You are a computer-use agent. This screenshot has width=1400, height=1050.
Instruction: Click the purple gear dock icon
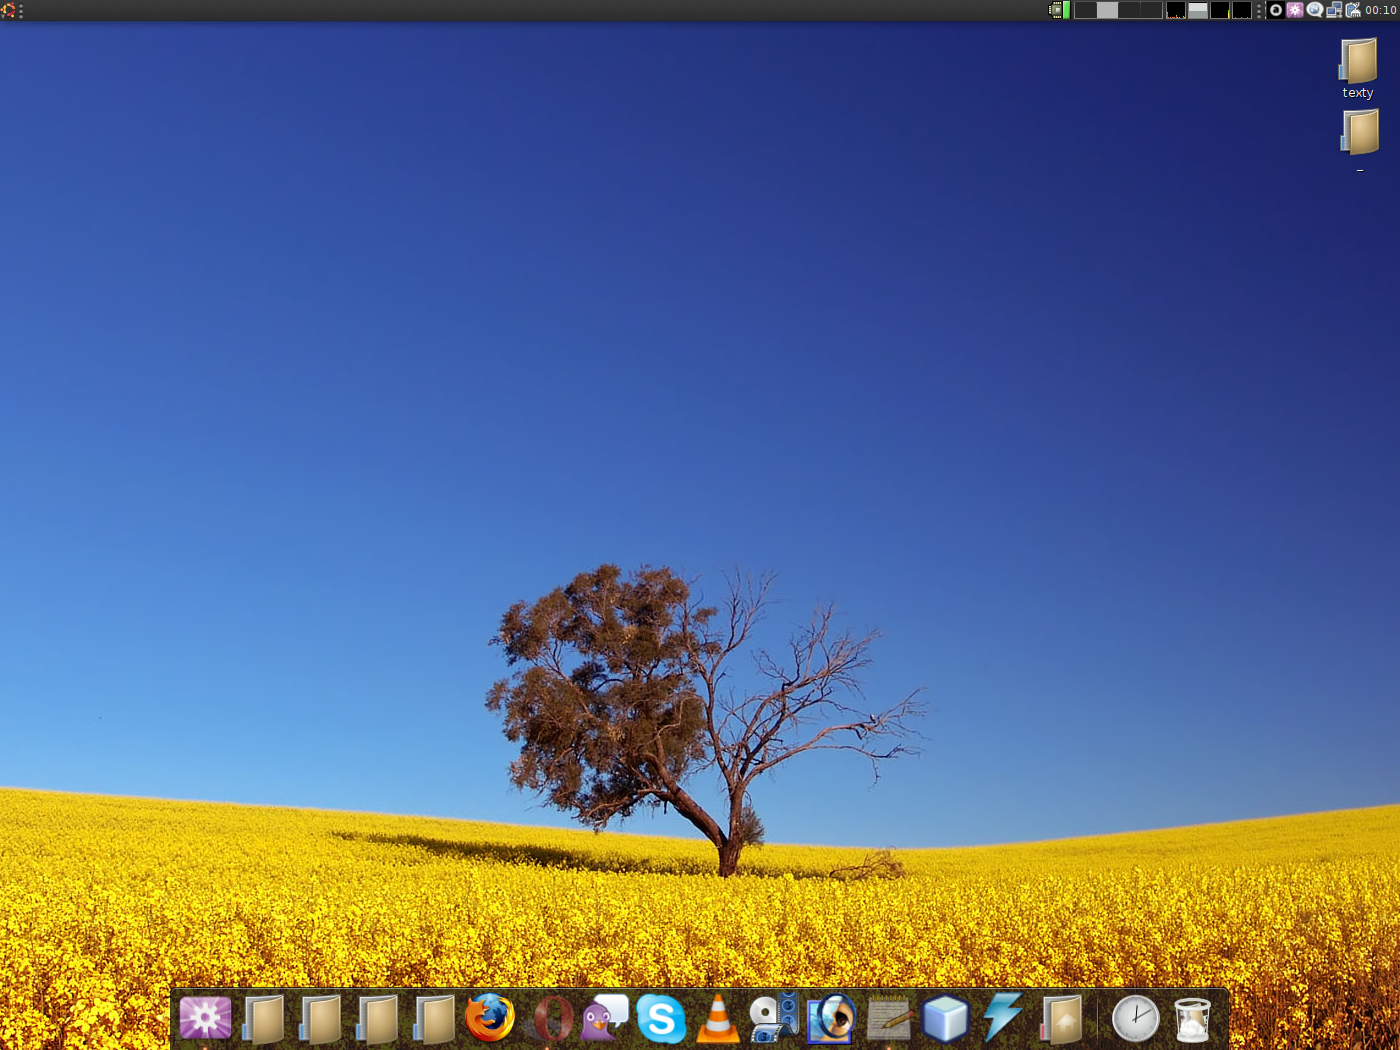pyautogui.click(x=205, y=1018)
